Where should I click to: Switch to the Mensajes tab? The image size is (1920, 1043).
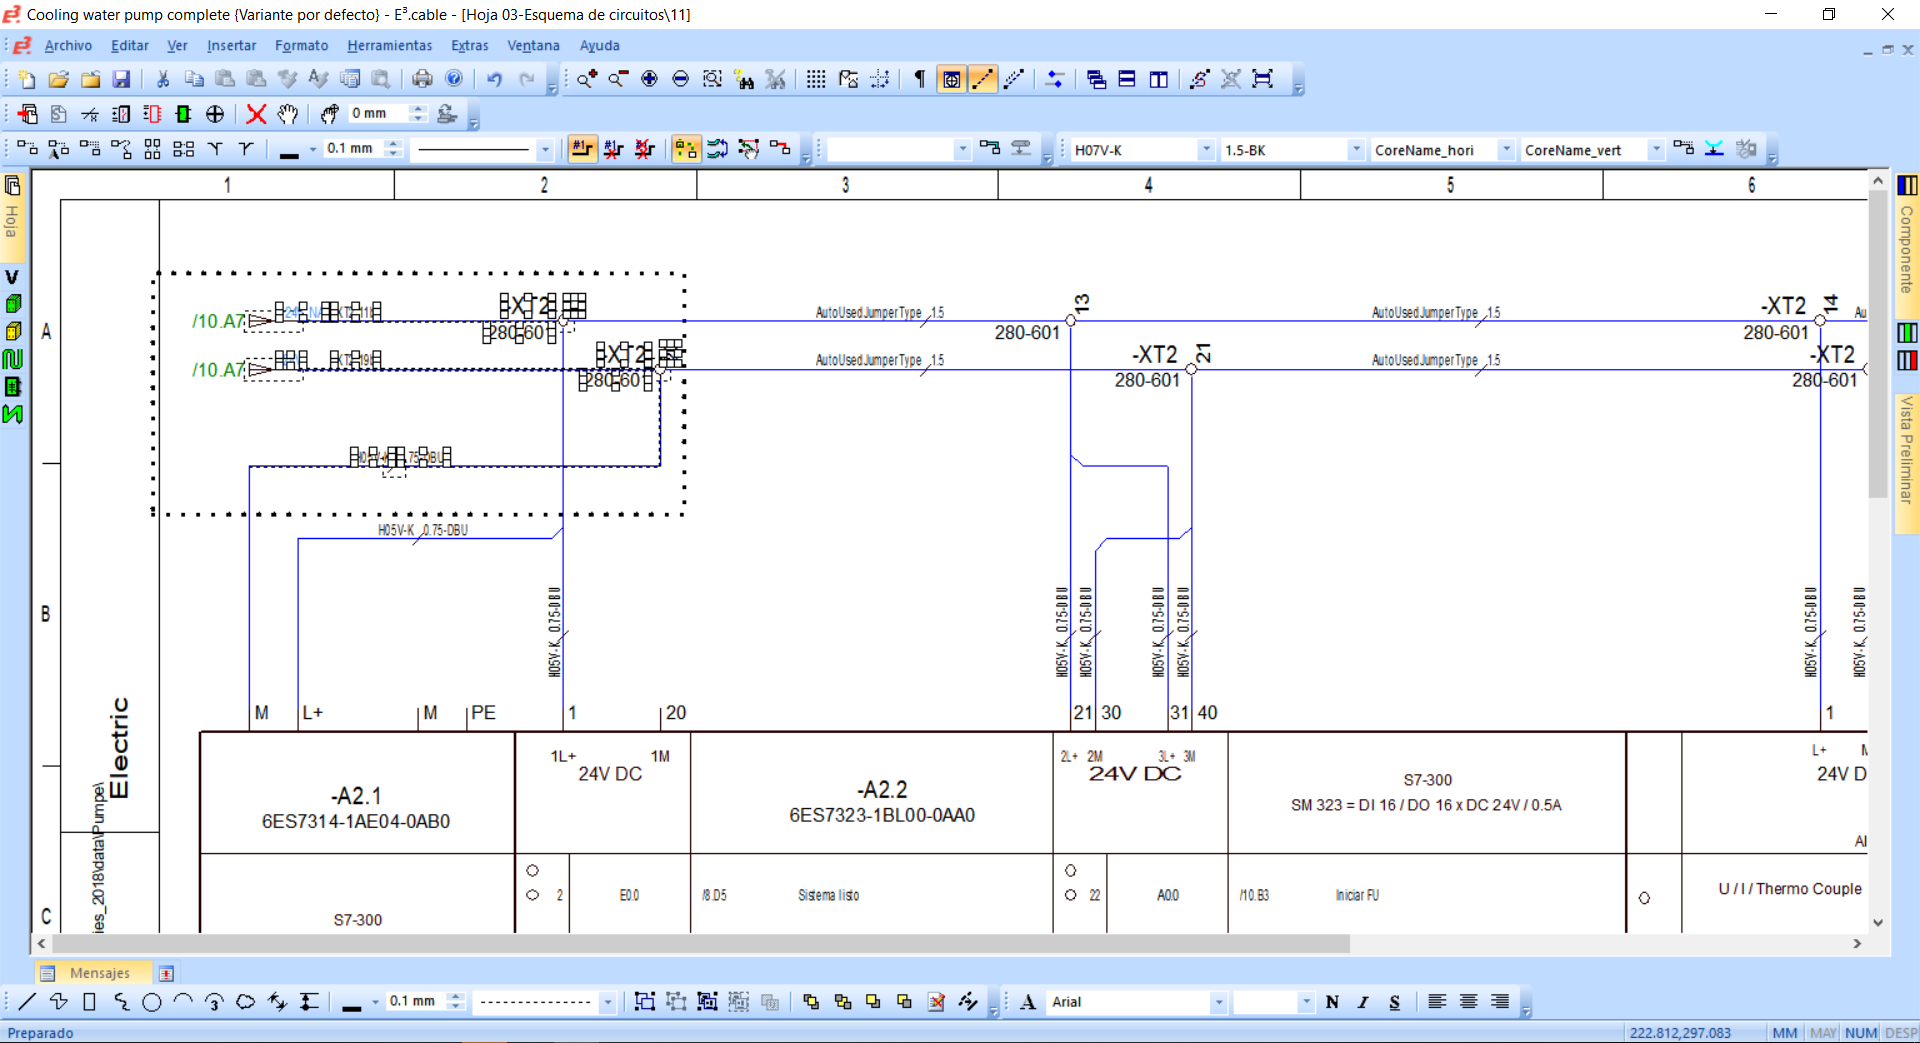93,973
